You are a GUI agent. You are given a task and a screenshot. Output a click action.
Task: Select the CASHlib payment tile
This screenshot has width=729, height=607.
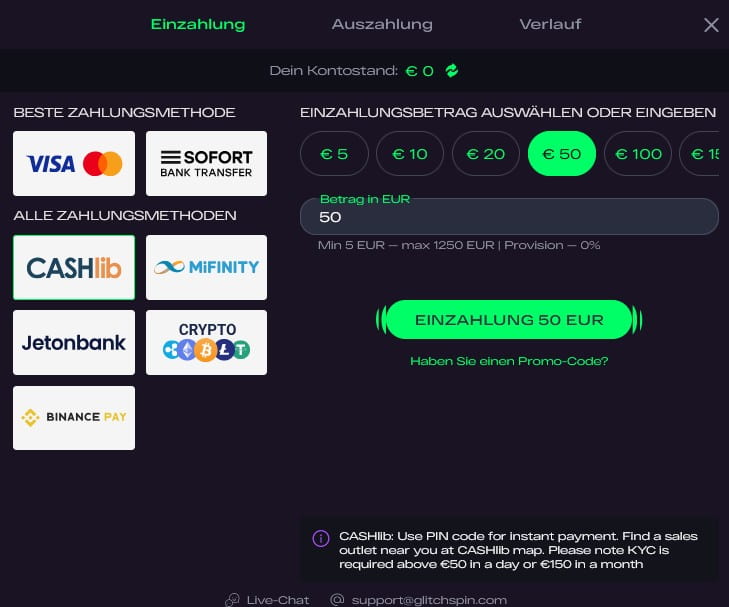74,267
